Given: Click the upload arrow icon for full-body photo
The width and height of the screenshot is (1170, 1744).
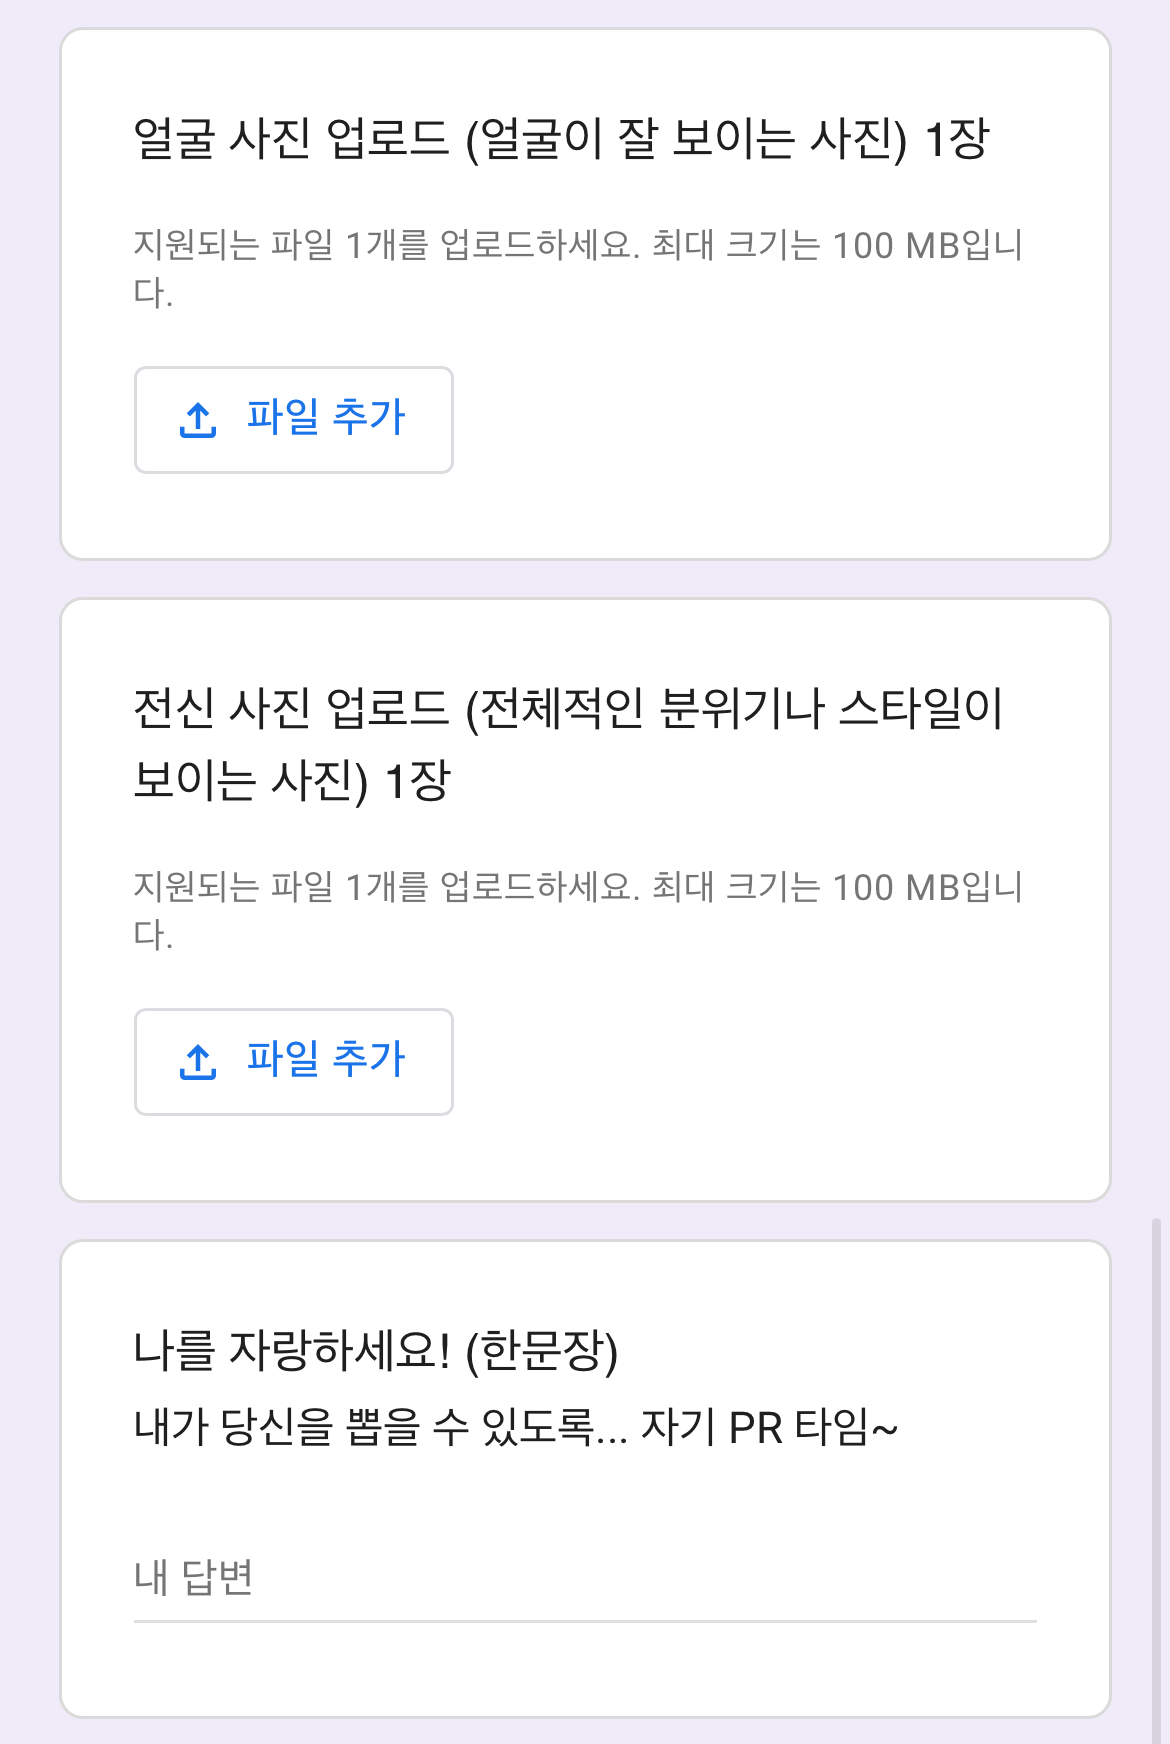Looking at the screenshot, I should 198,1062.
